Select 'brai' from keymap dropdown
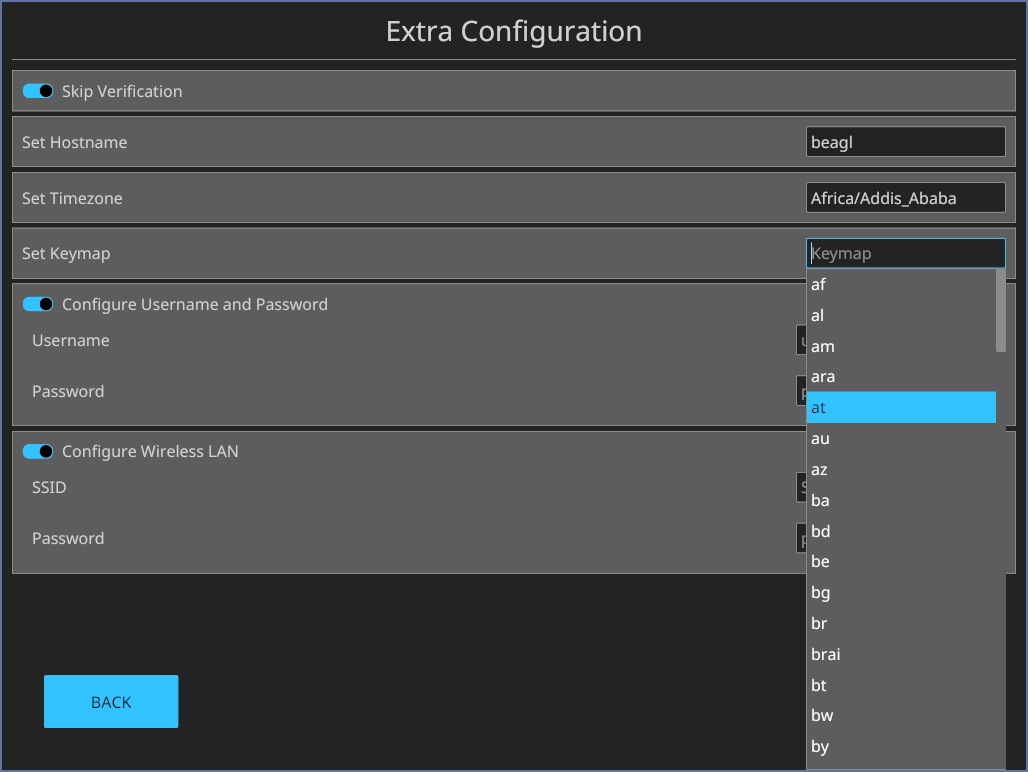 tap(901, 654)
